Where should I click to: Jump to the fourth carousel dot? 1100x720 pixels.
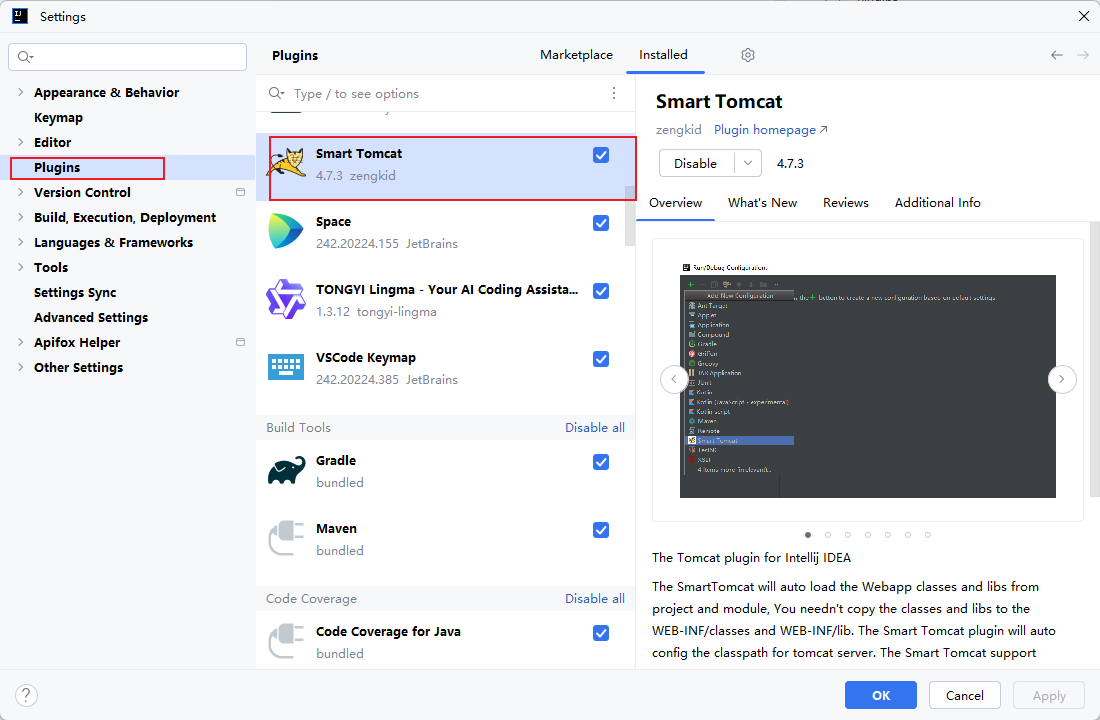pos(868,535)
